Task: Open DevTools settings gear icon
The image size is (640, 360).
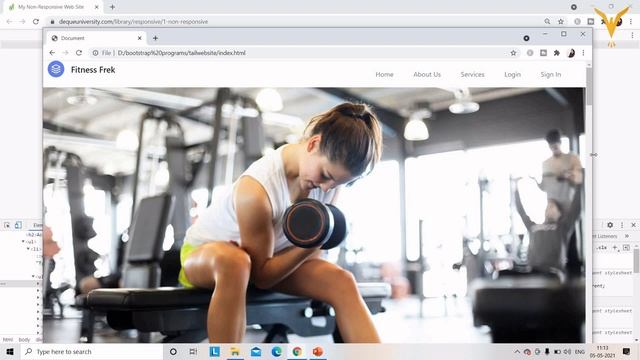Action: (x=610, y=225)
